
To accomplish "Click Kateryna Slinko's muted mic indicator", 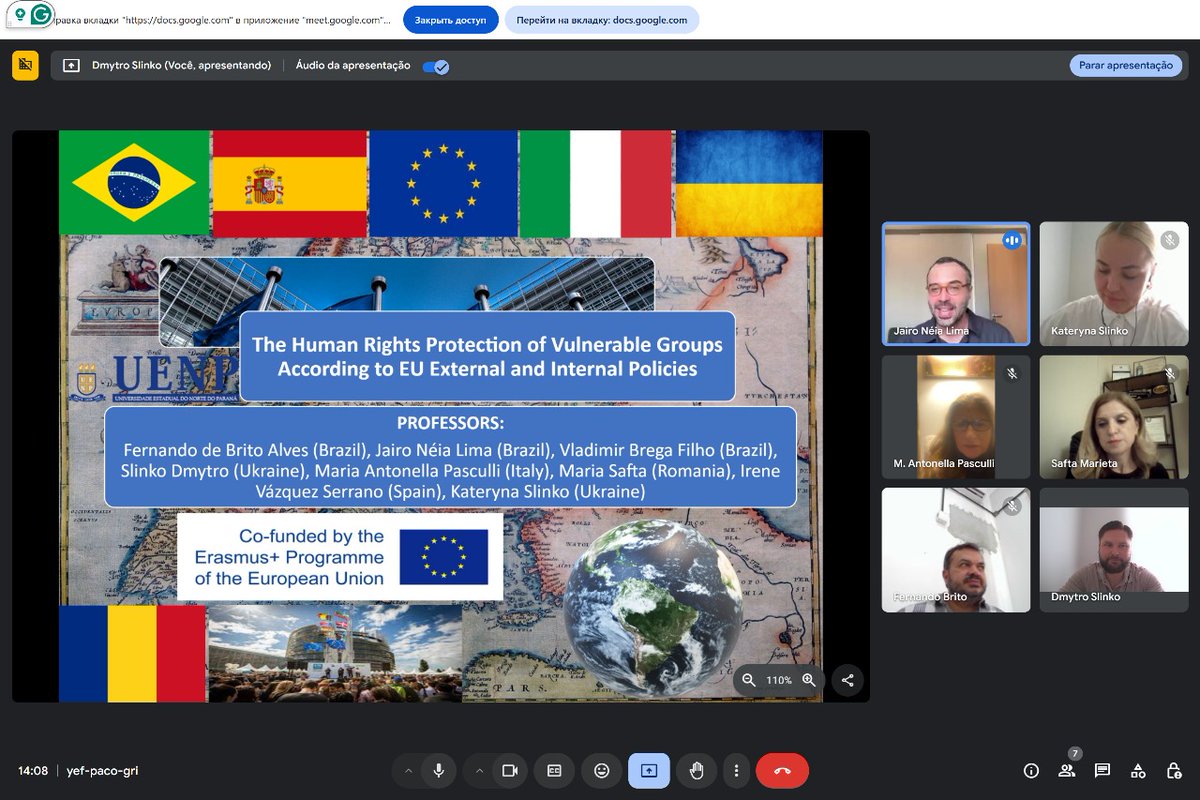I will coord(1169,240).
